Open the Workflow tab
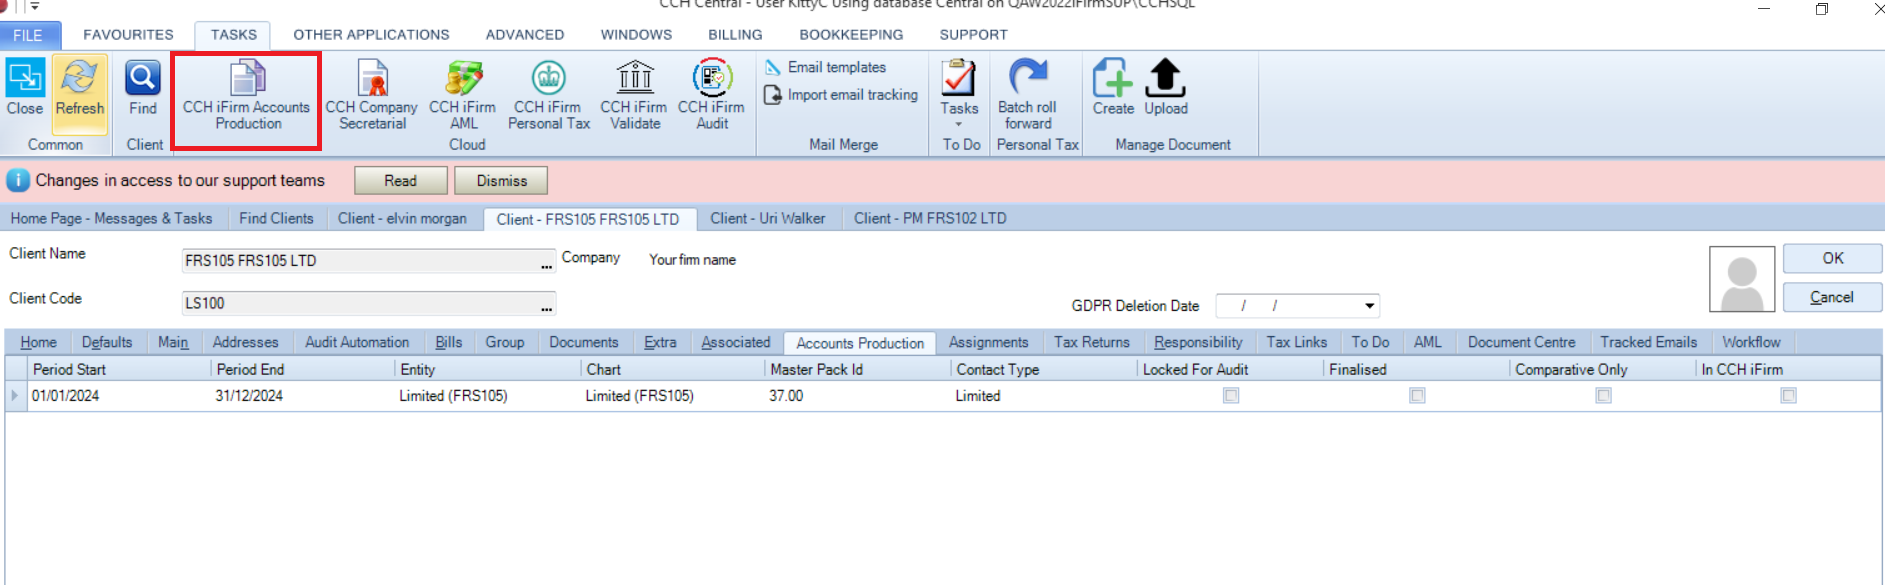The width and height of the screenshot is (1885, 585). (1751, 342)
